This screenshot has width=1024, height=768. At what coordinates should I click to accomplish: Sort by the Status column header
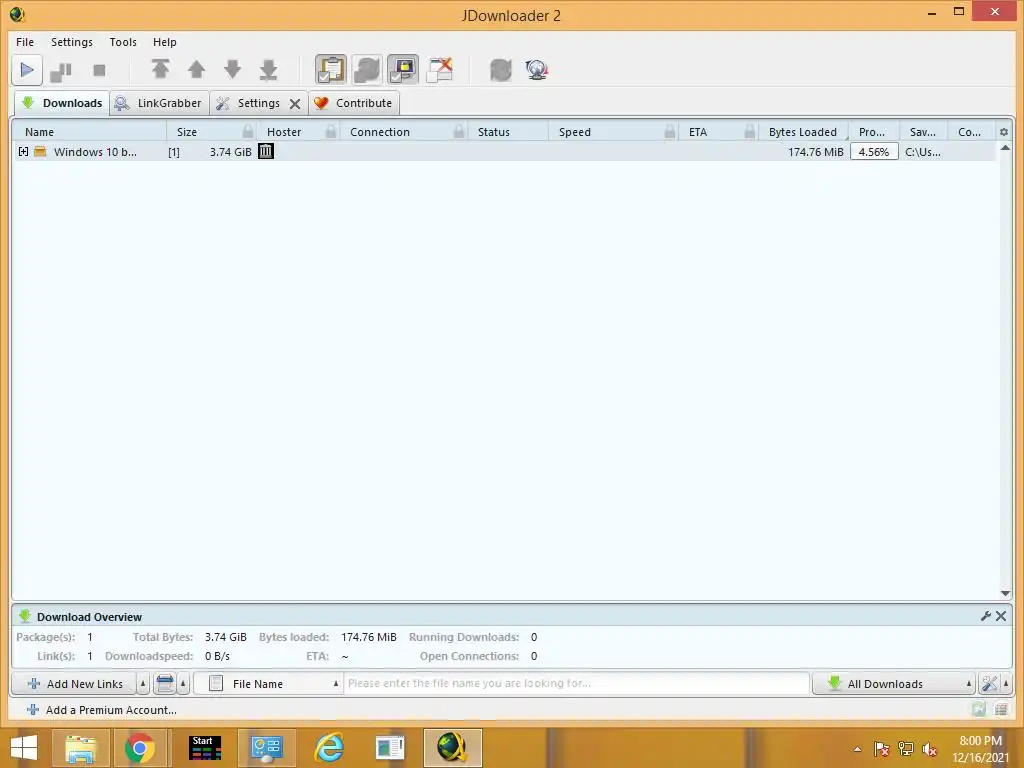click(x=509, y=132)
